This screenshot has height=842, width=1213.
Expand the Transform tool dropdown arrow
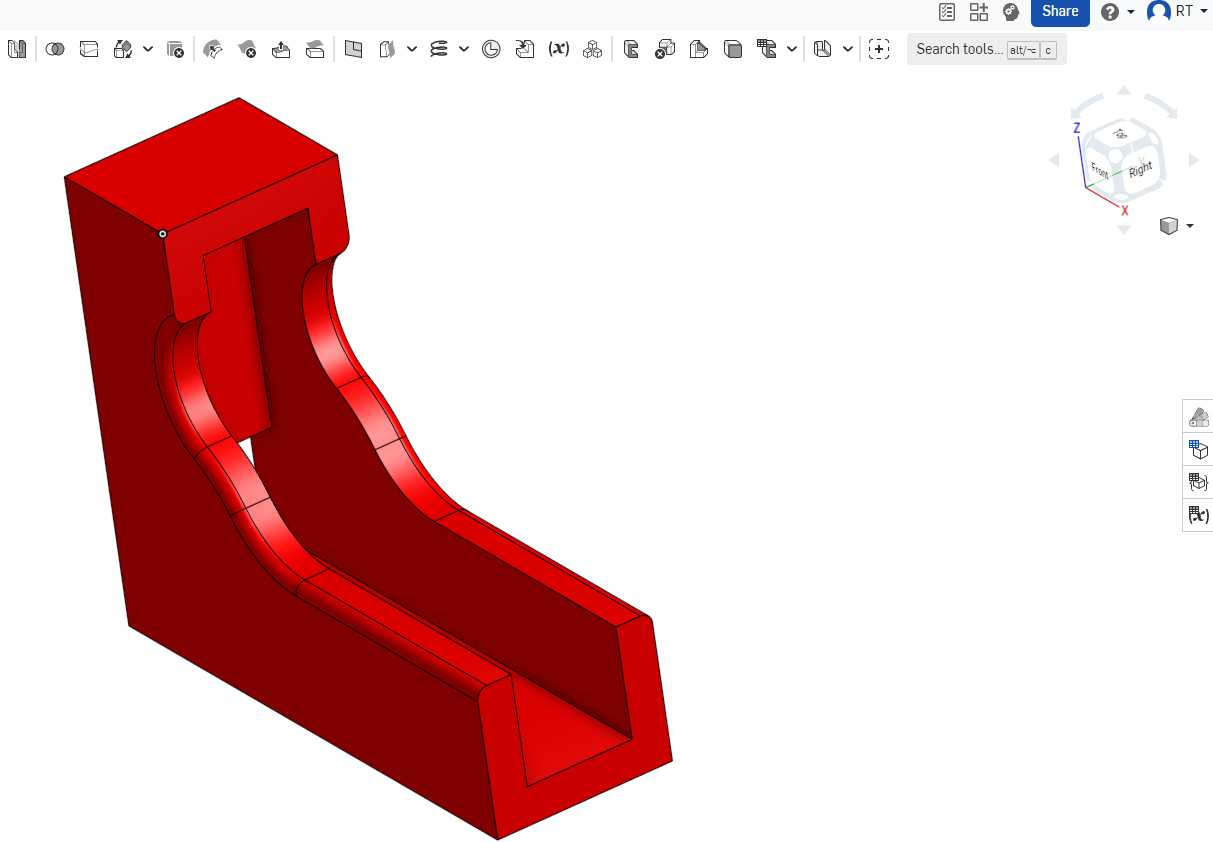(x=148, y=49)
